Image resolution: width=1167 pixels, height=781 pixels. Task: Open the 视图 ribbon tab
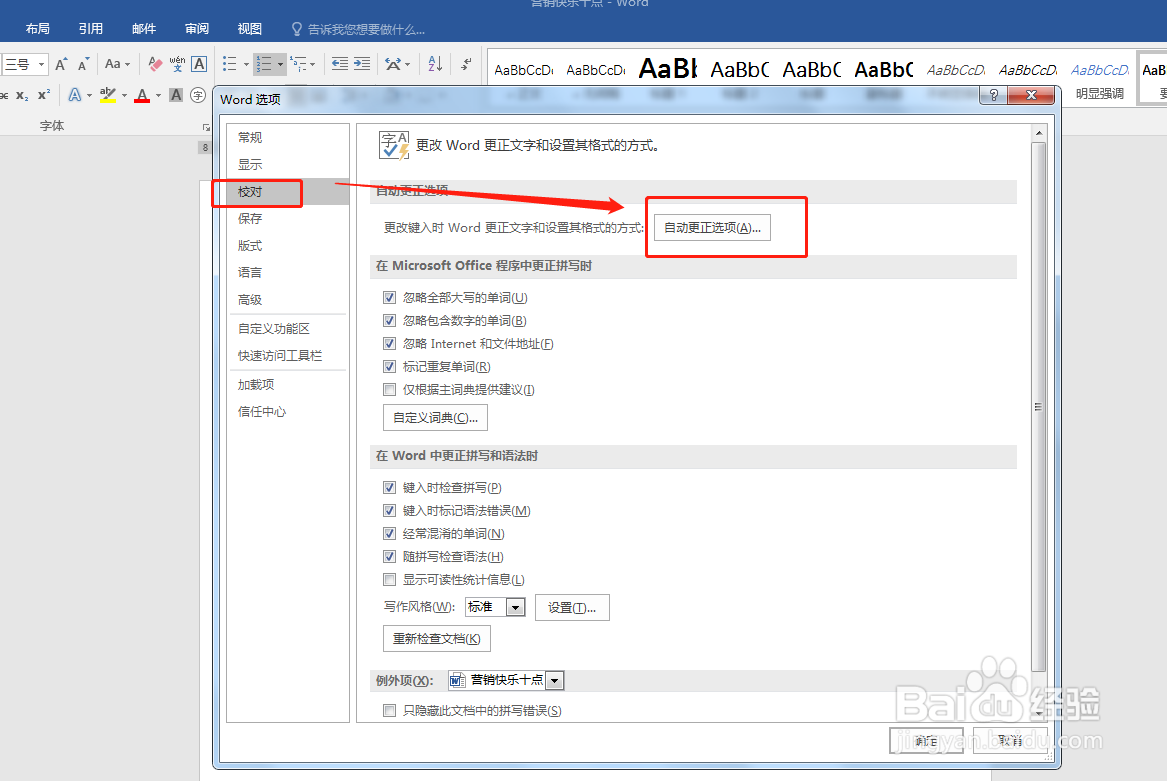[x=249, y=28]
